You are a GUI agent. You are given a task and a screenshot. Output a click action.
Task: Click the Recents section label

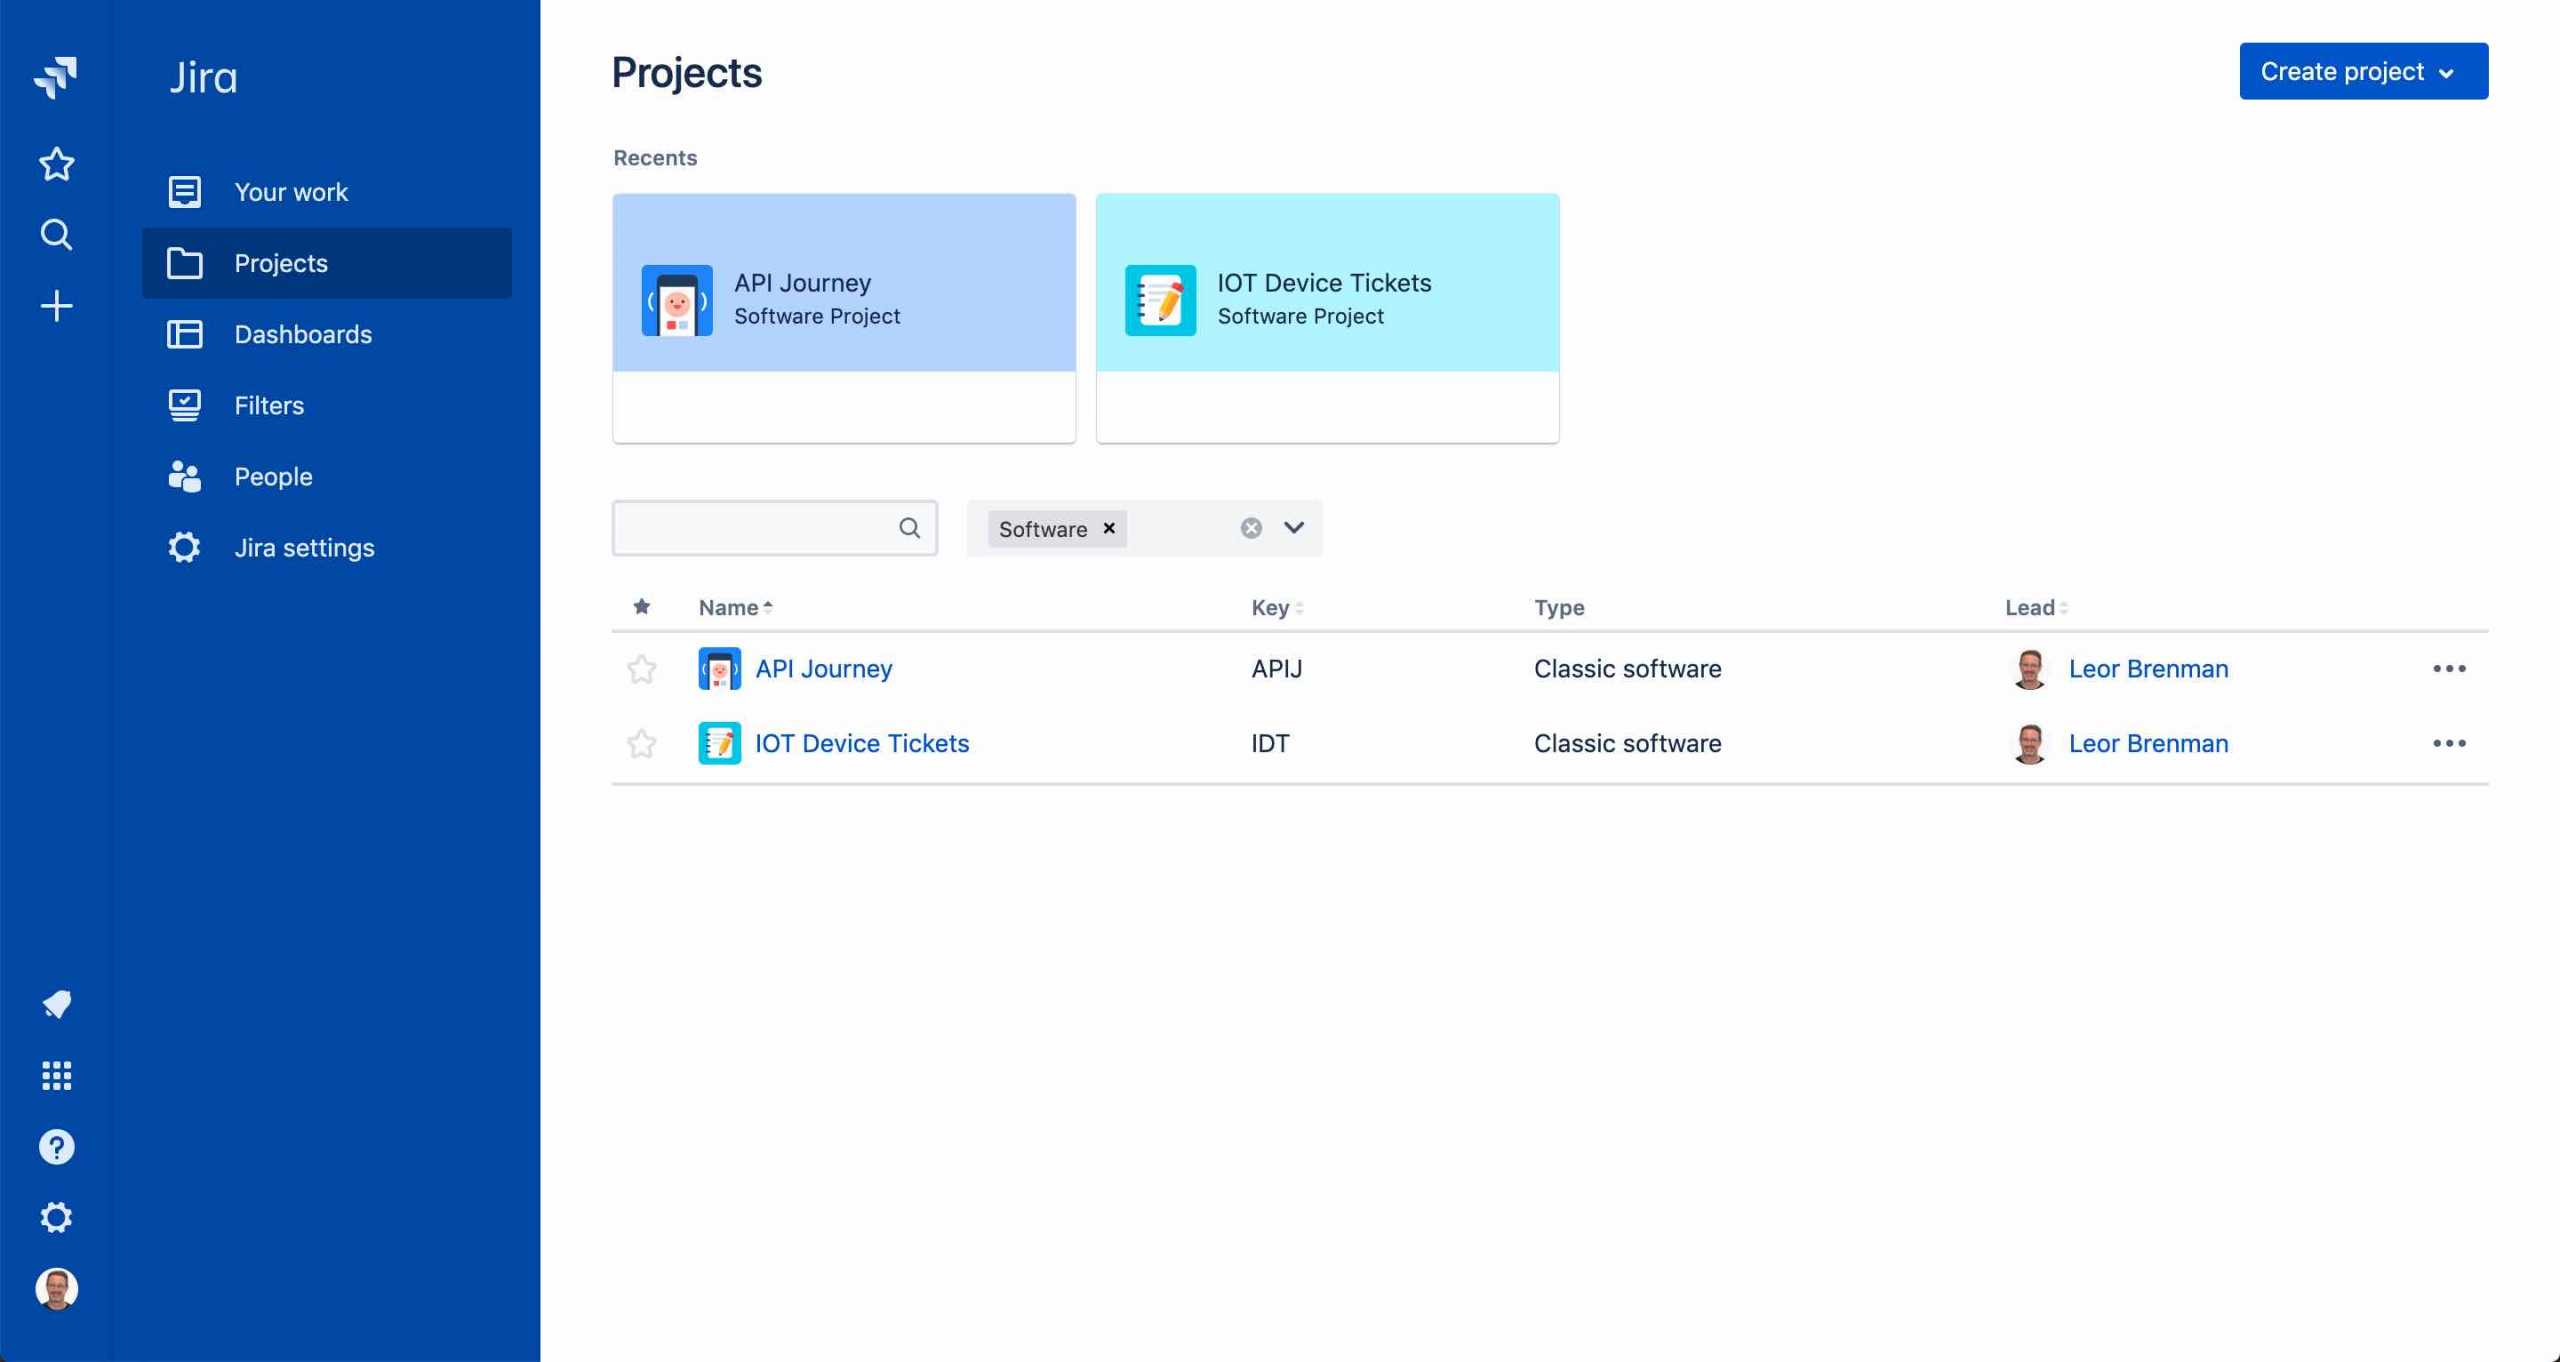coord(655,158)
